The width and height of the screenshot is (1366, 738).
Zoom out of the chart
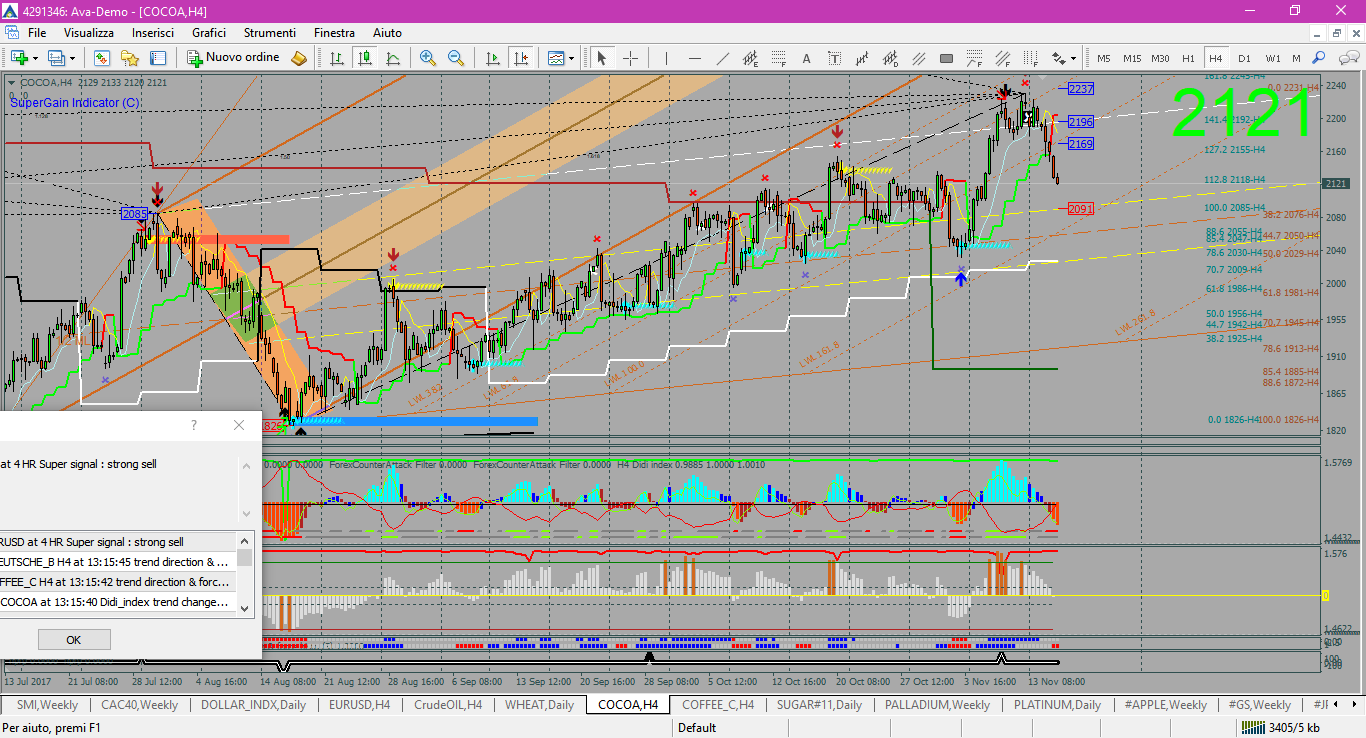click(x=456, y=58)
